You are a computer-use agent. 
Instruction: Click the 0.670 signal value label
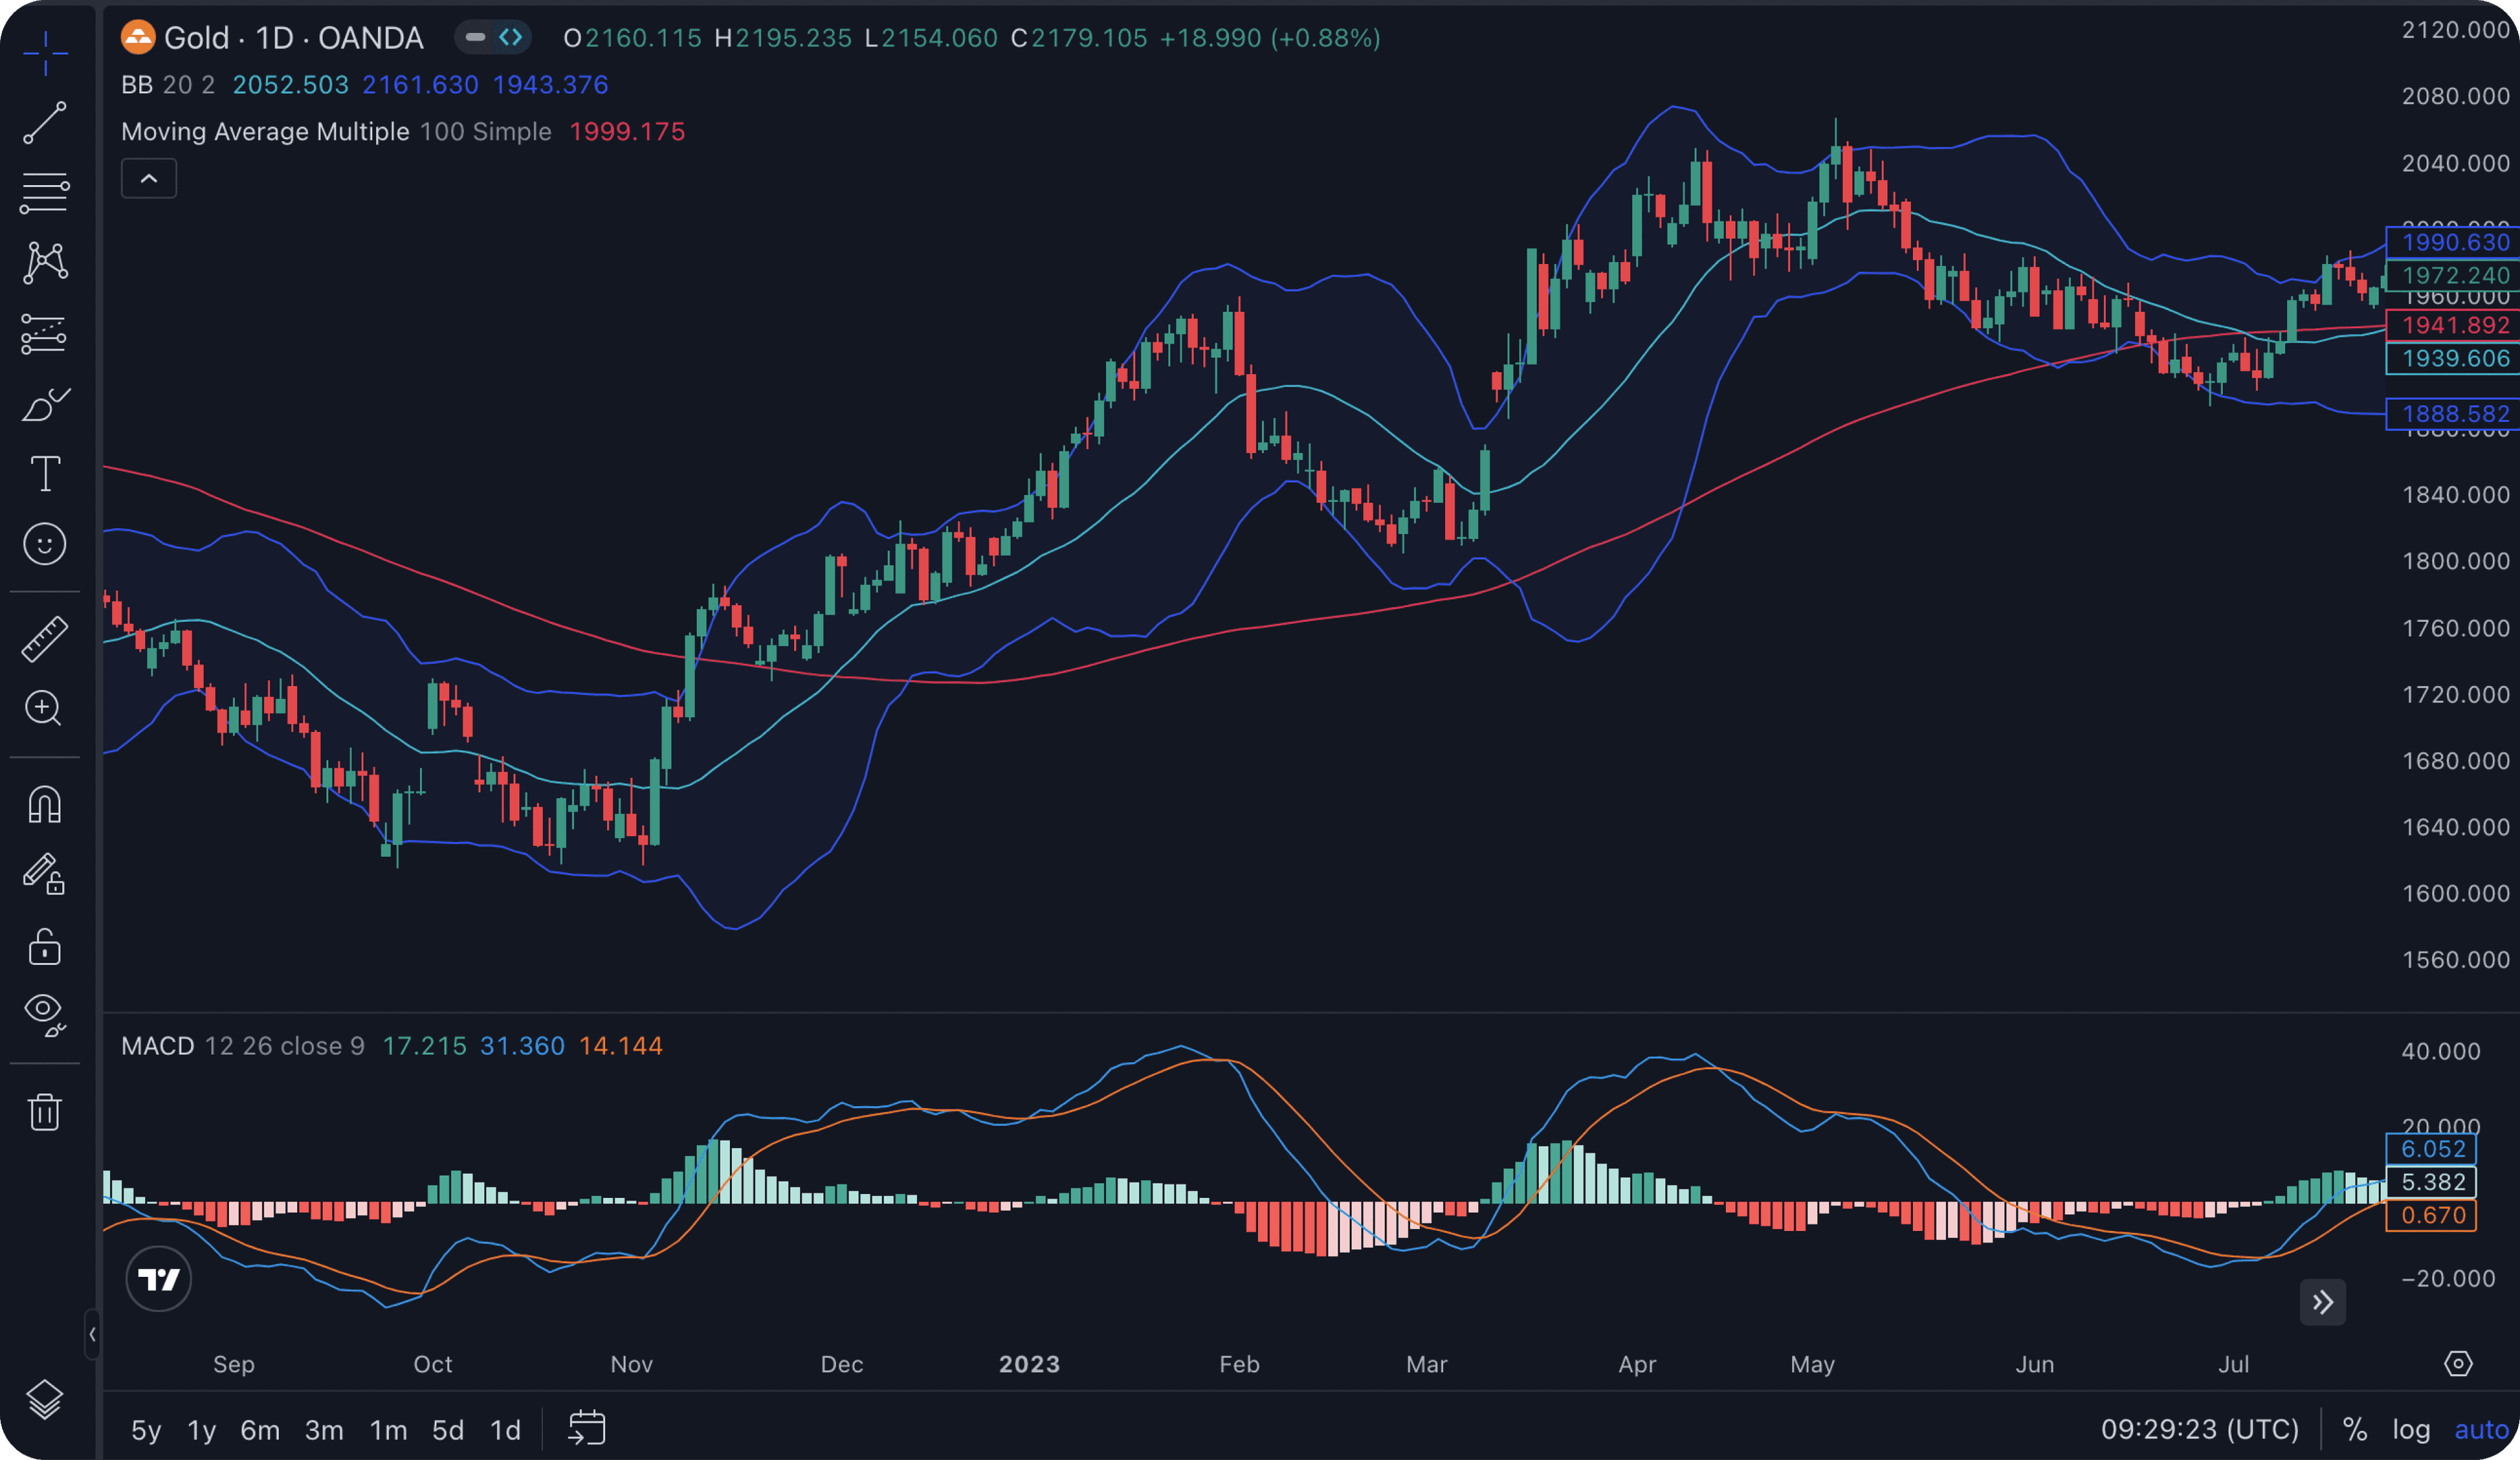coord(2432,1215)
